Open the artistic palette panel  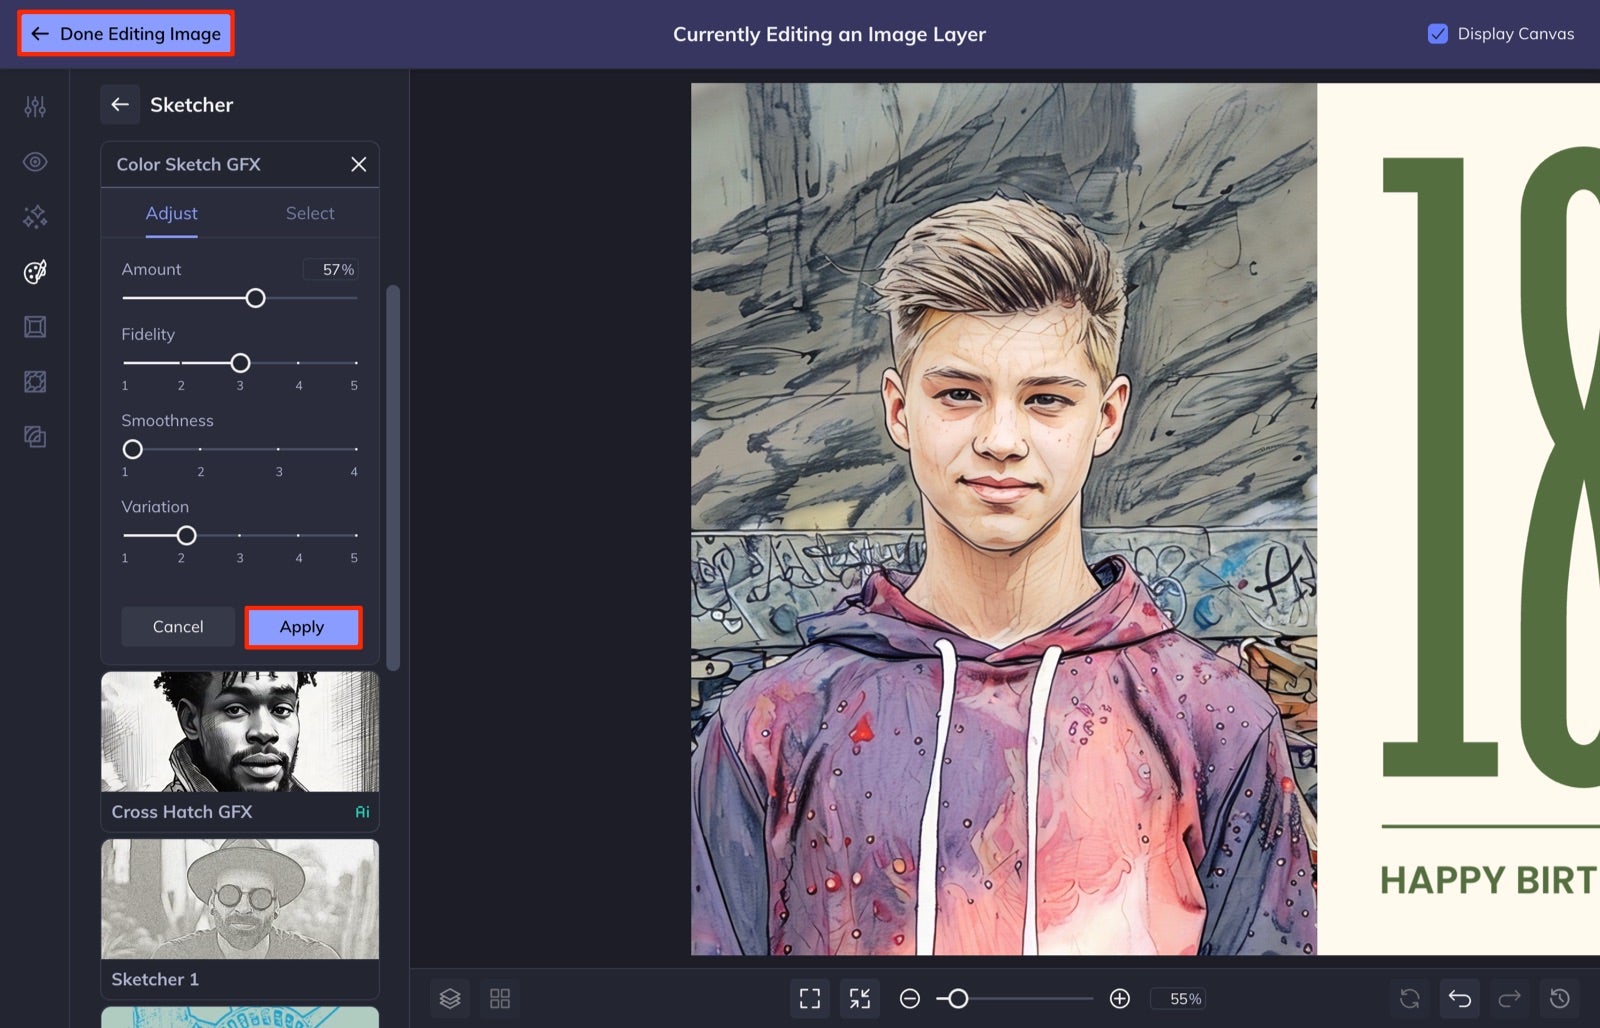pyautogui.click(x=35, y=271)
